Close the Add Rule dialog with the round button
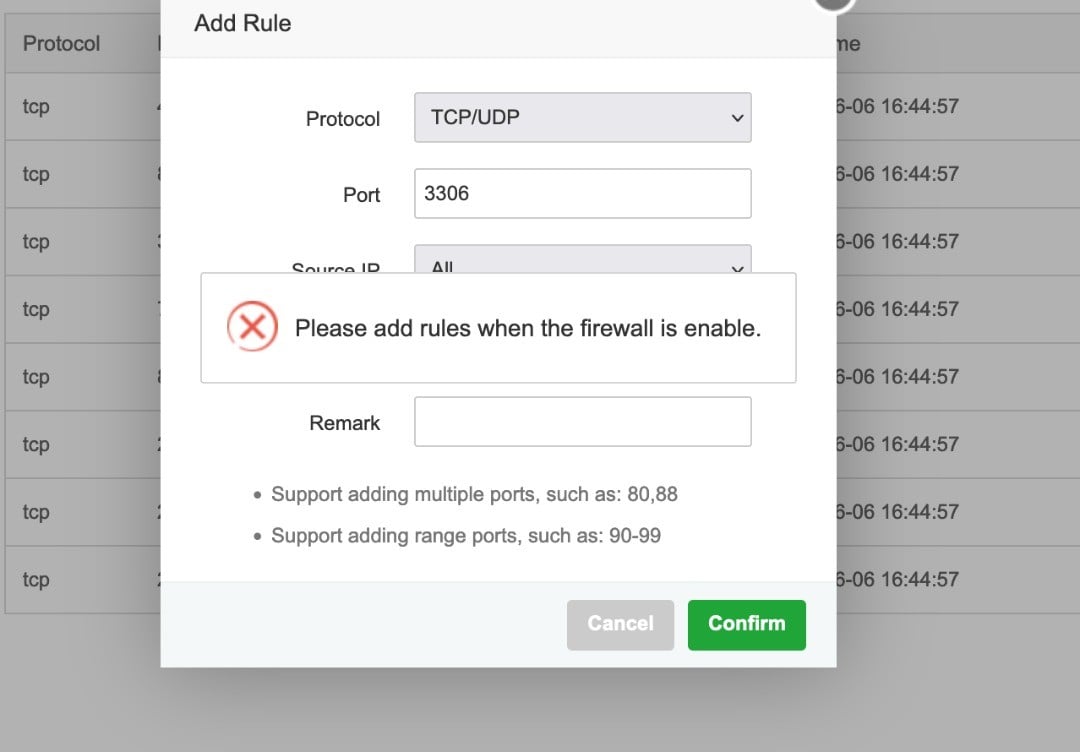This screenshot has height=752, width=1080. click(835, 3)
